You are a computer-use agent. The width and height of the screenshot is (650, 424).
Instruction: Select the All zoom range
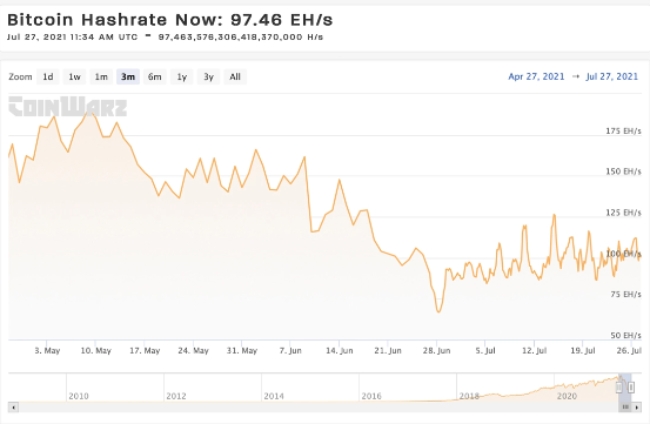(235, 77)
